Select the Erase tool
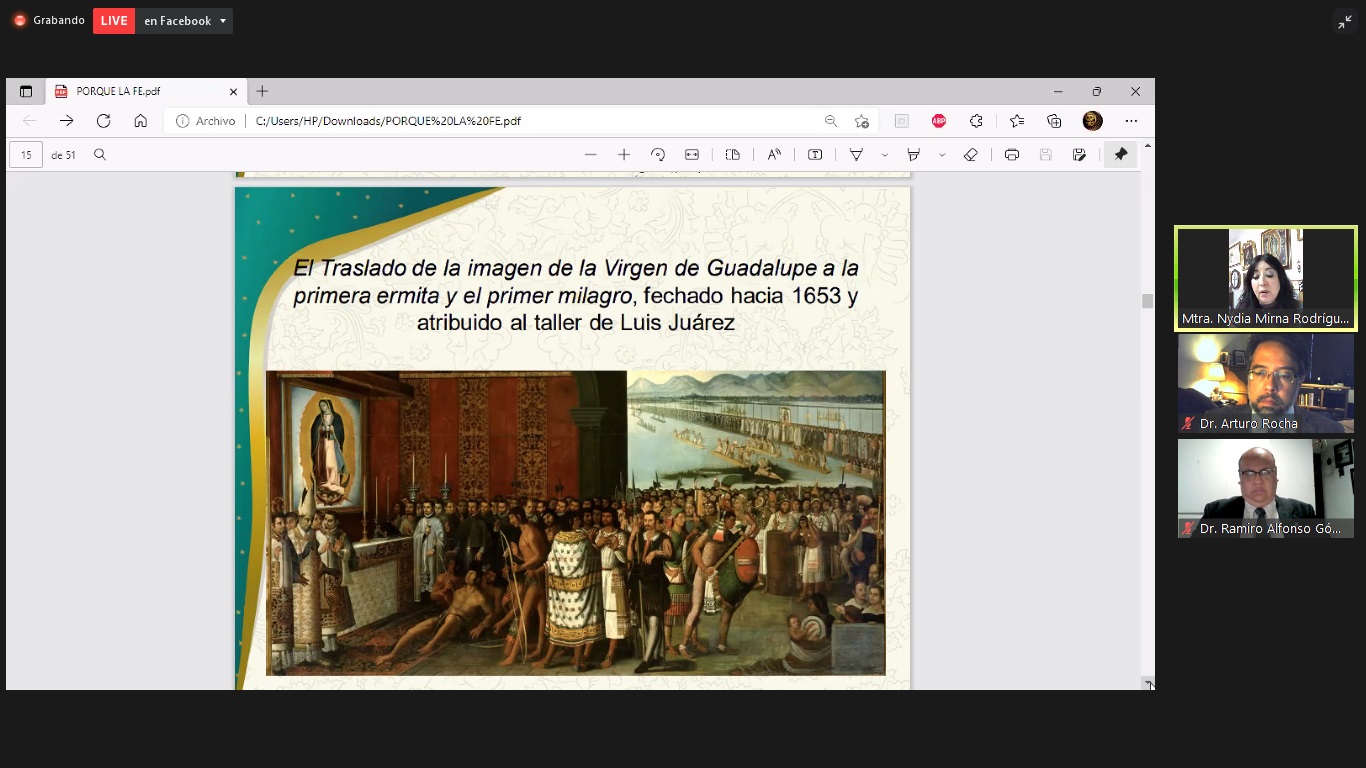Image resolution: width=1366 pixels, height=768 pixels. click(970, 155)
